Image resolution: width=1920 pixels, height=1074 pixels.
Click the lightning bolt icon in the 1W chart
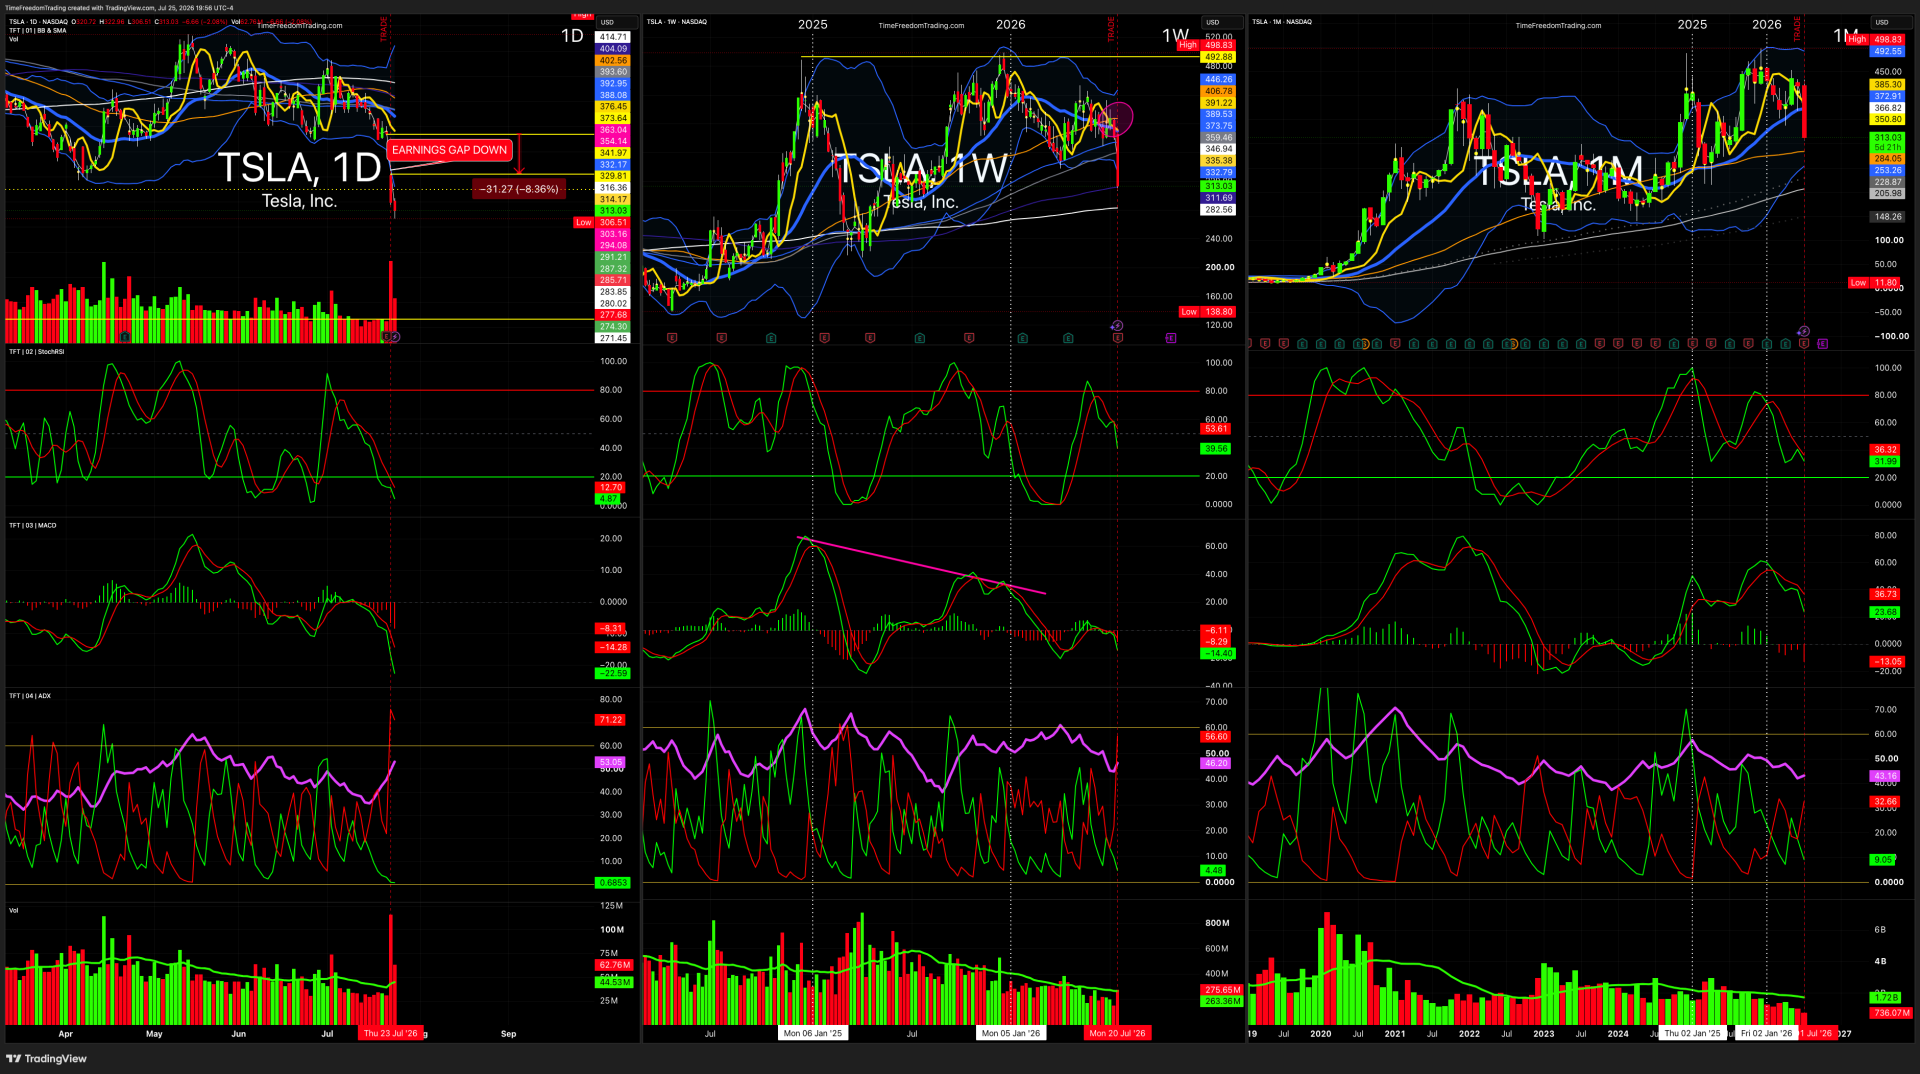coord(1117,326)
